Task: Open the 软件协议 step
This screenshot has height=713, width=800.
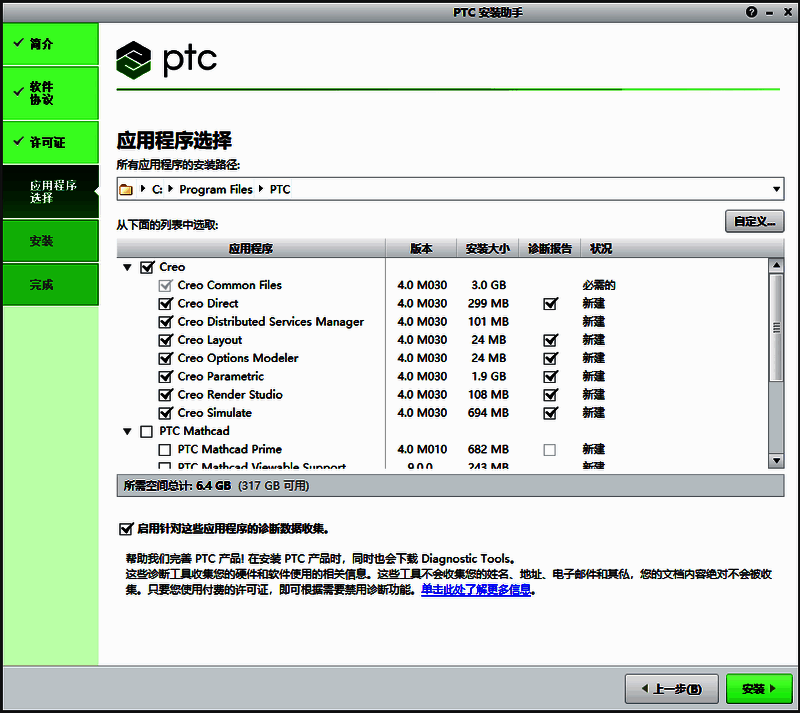Action: click(49, 93)
